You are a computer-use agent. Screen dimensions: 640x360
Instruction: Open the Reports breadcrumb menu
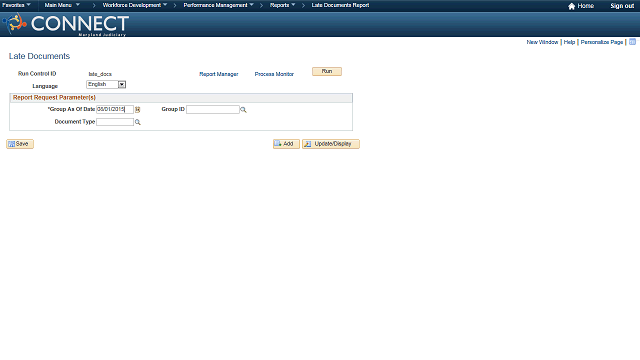coord(282,5)
